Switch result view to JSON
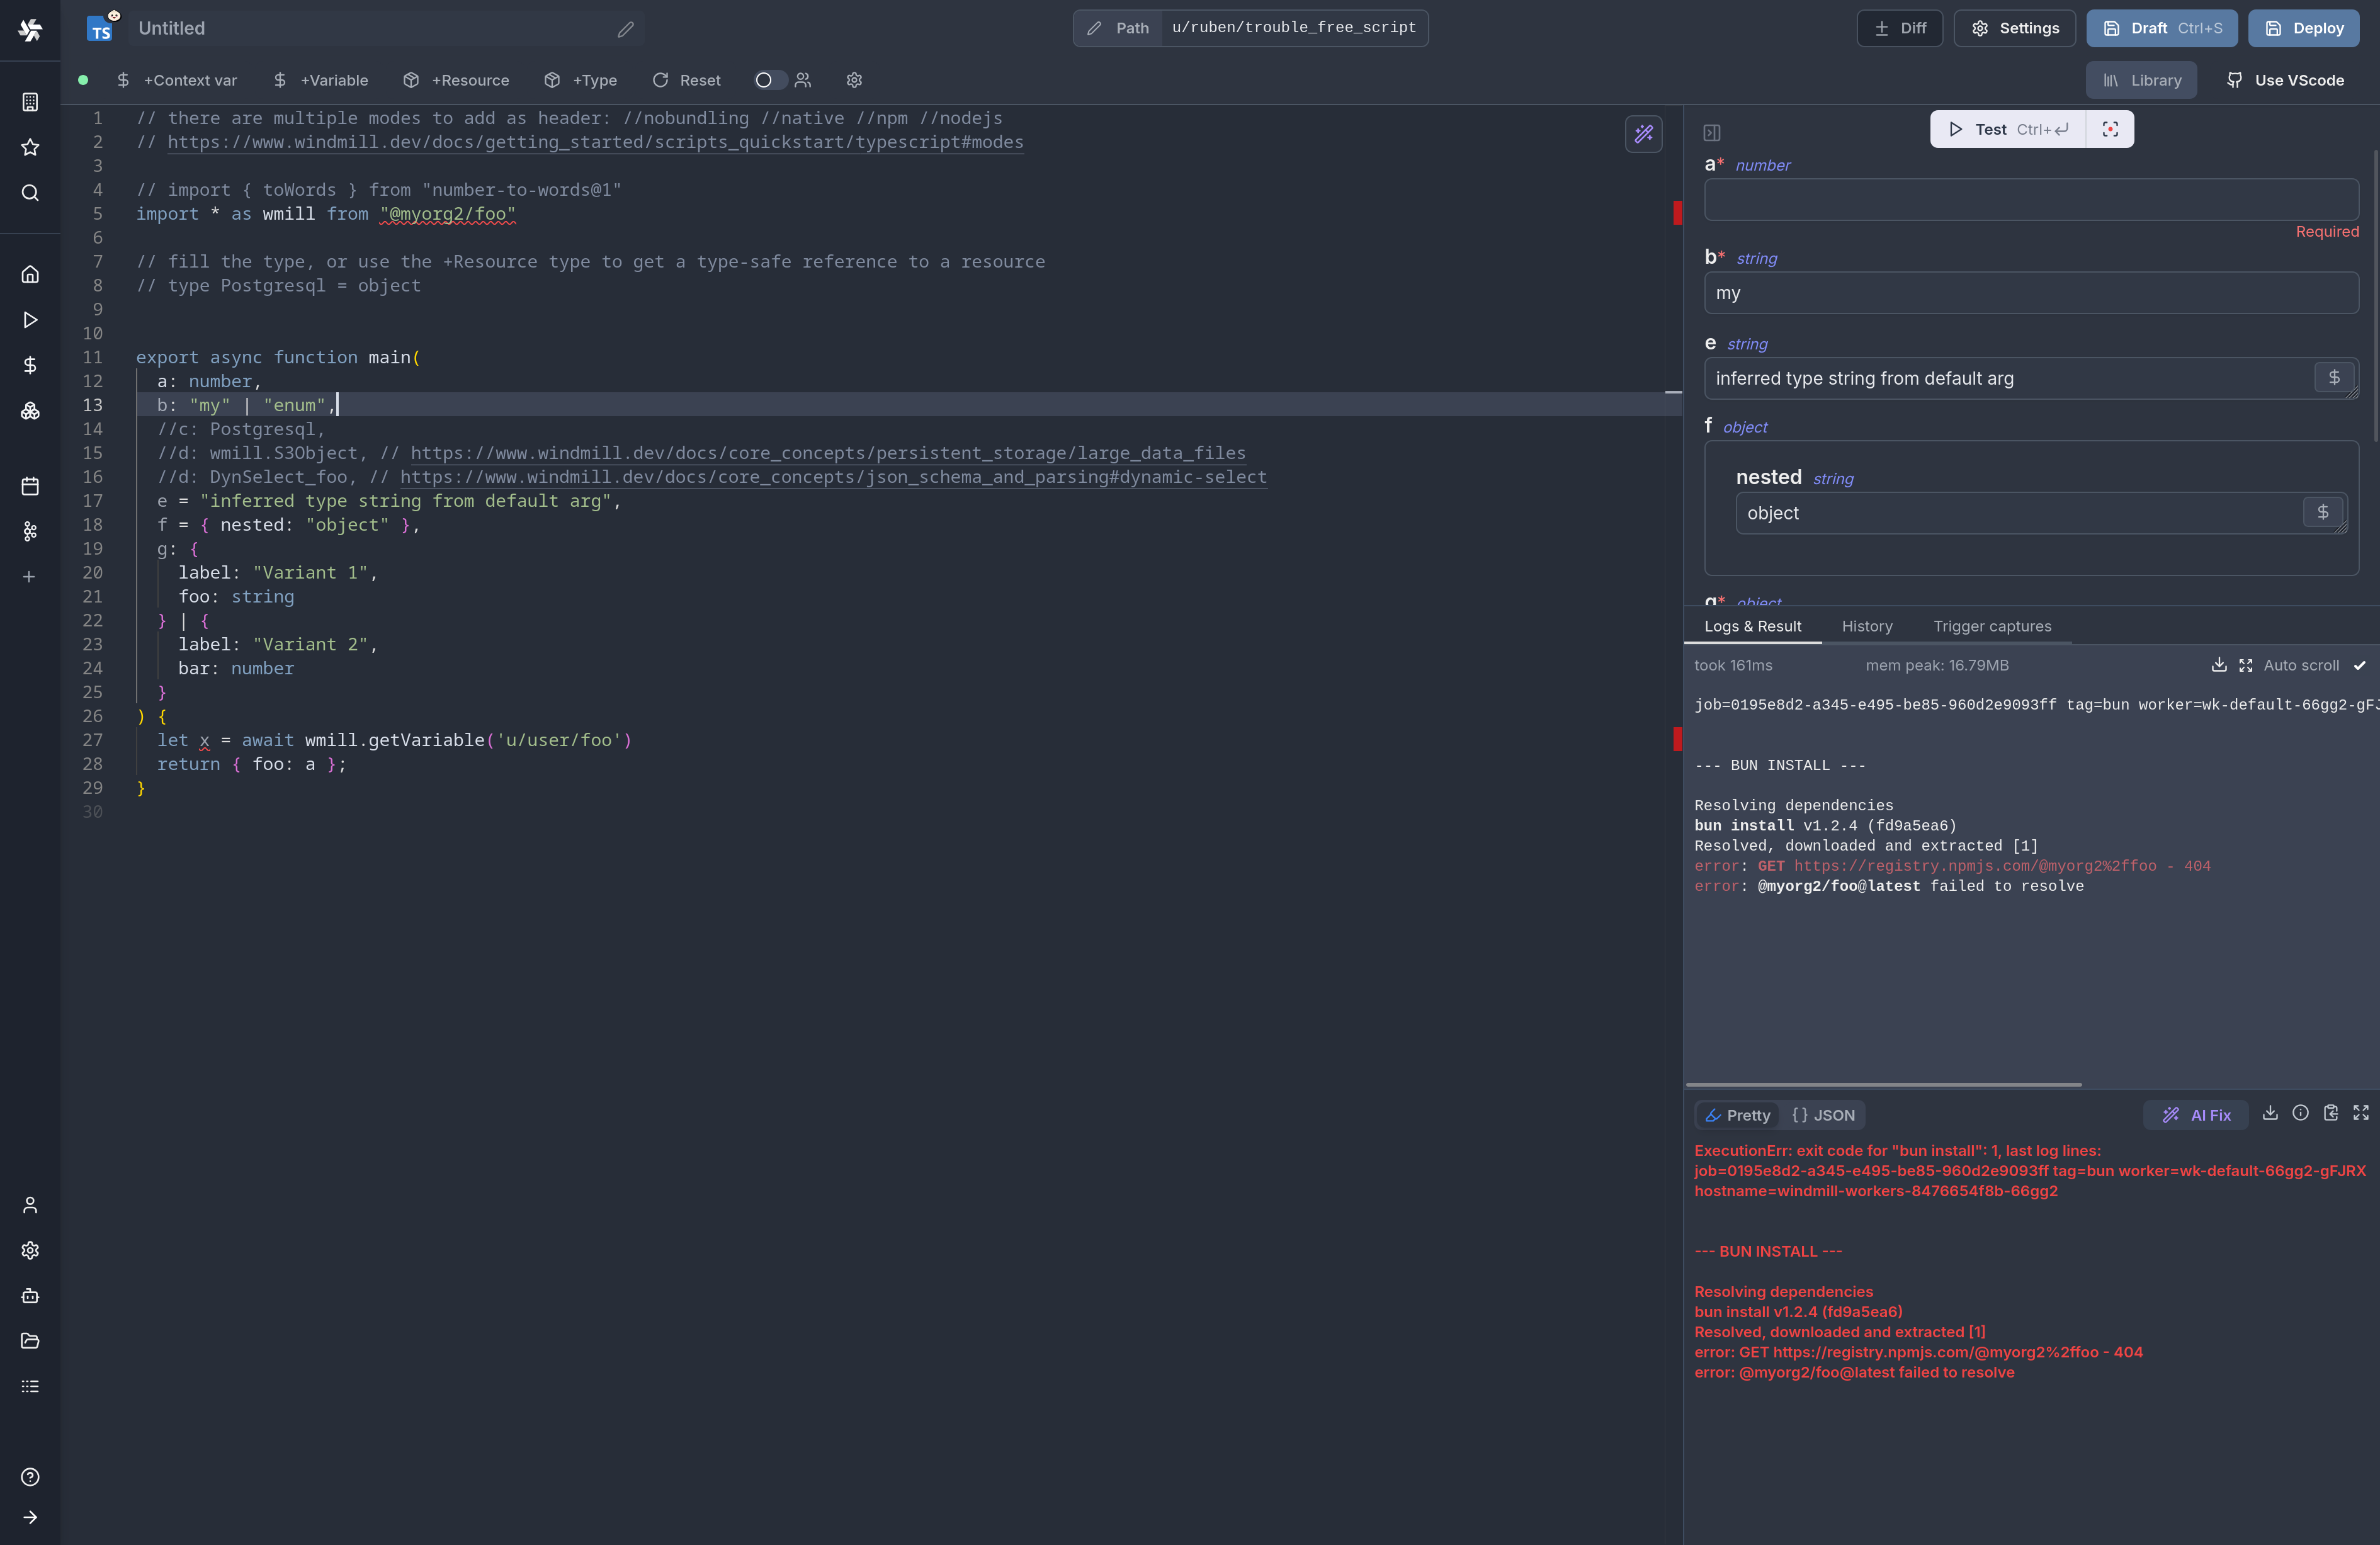 pos(1823,1115)
